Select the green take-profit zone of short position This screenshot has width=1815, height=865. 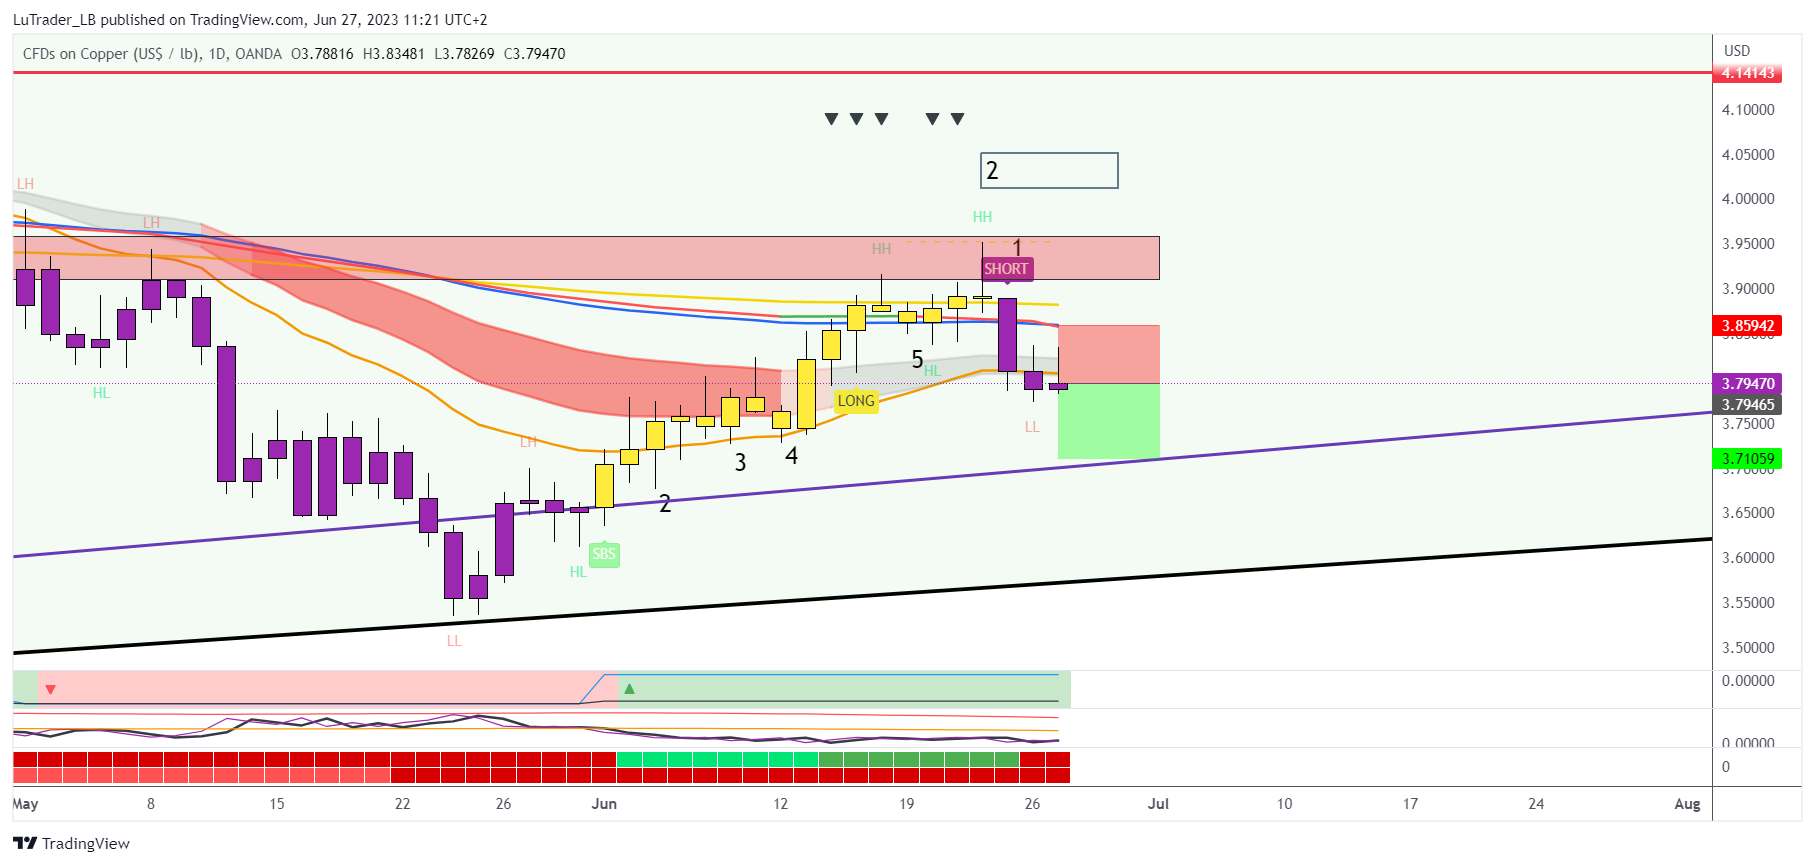click(x=1109, y=422)
